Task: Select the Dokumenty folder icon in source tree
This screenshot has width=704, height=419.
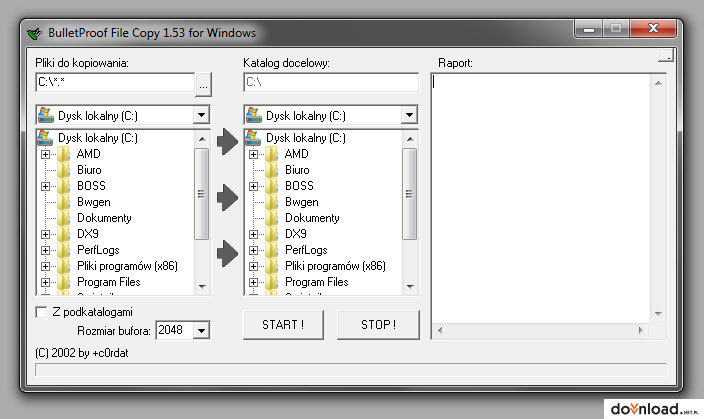Action: (x=63, y=218)
